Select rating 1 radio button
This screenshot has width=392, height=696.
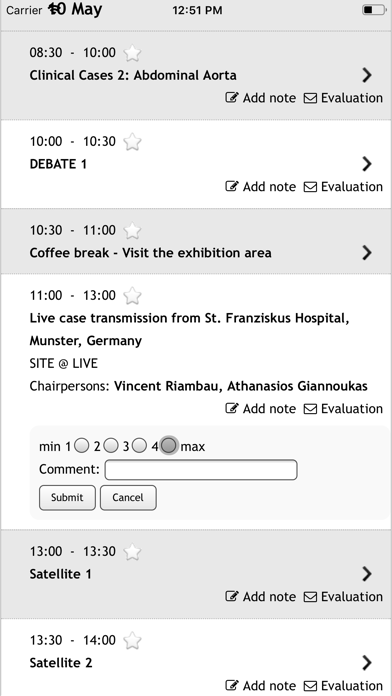(x=81, y=445)
